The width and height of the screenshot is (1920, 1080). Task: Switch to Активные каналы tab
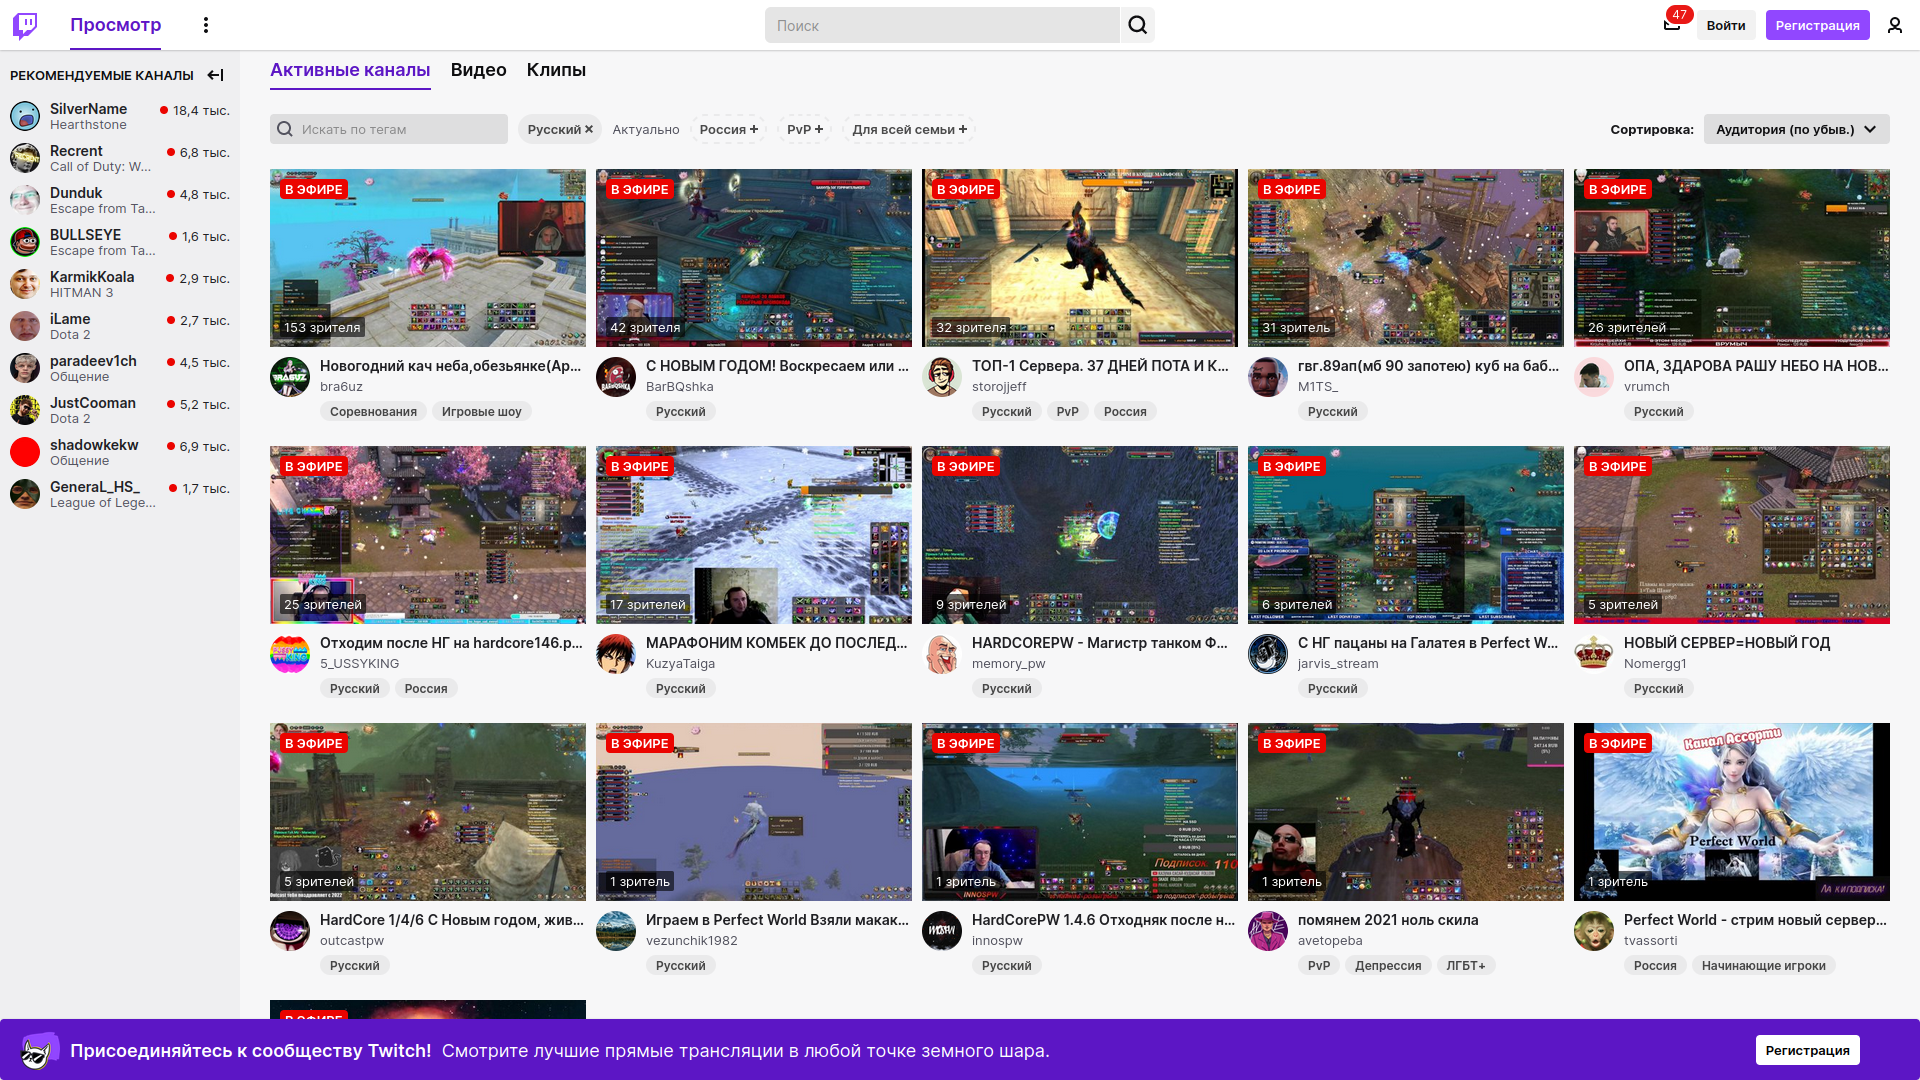click(x=350, y=70)
